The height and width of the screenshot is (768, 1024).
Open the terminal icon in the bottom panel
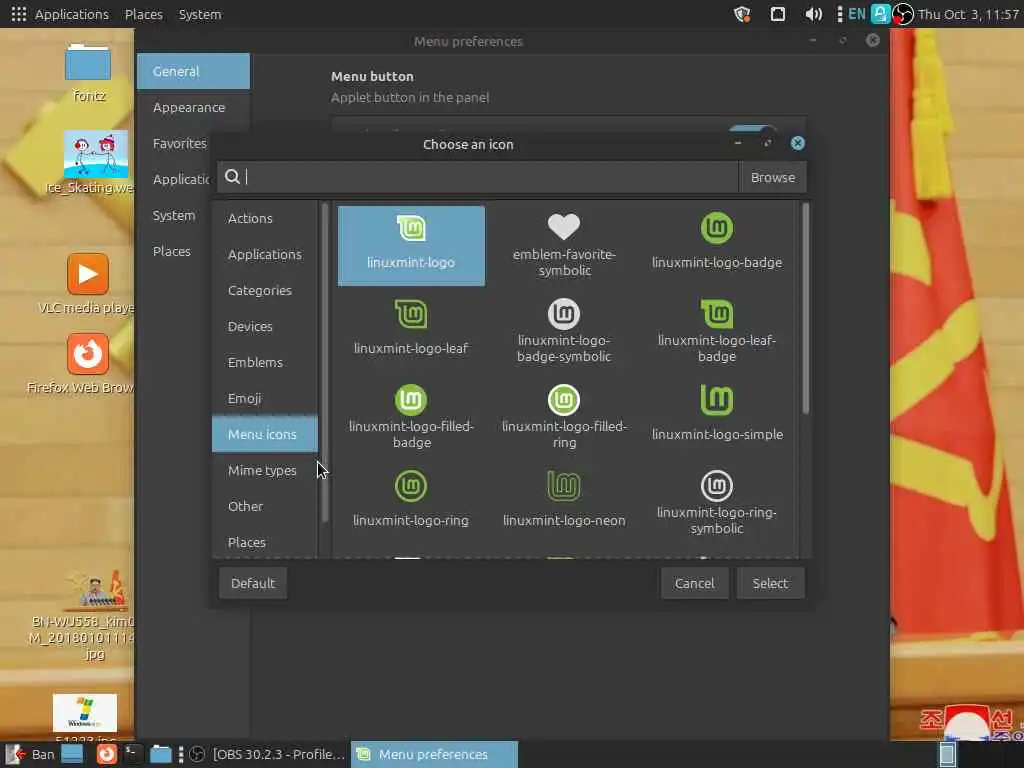(133, 754)
